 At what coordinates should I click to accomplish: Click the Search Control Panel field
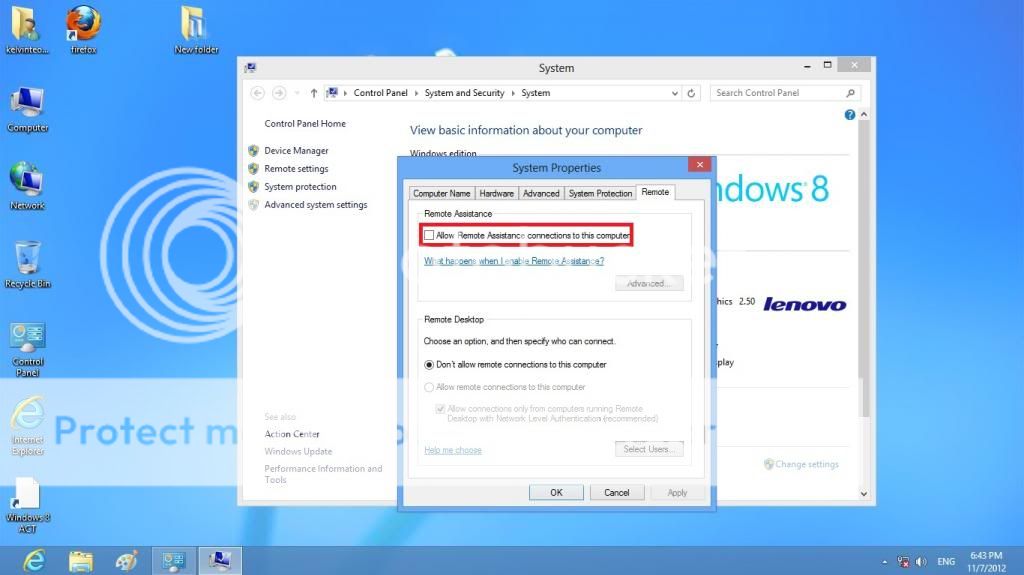[778, 93]
